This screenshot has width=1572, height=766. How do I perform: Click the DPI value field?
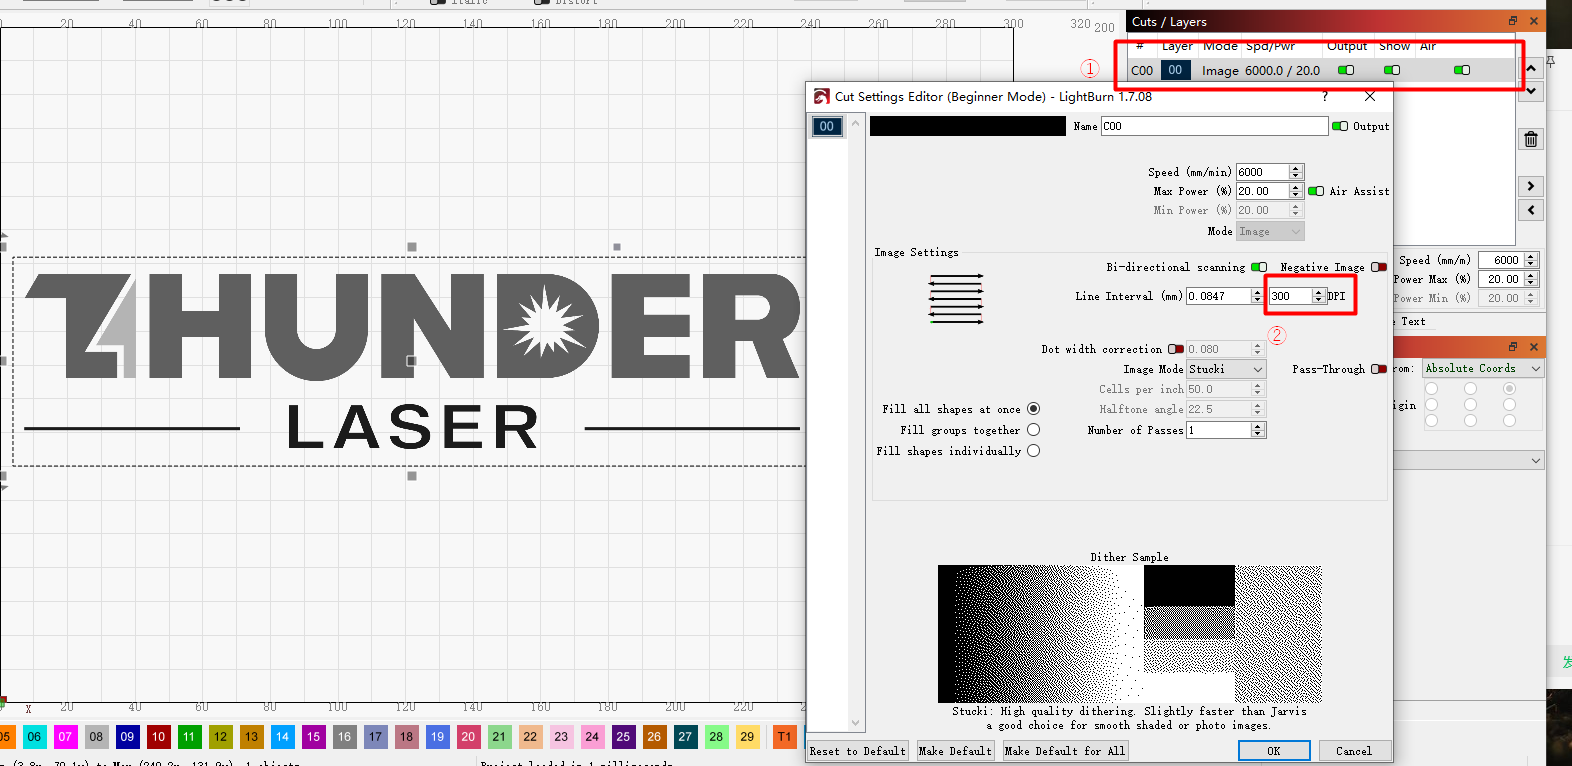pyautogui.click(x=1290, y=296)
